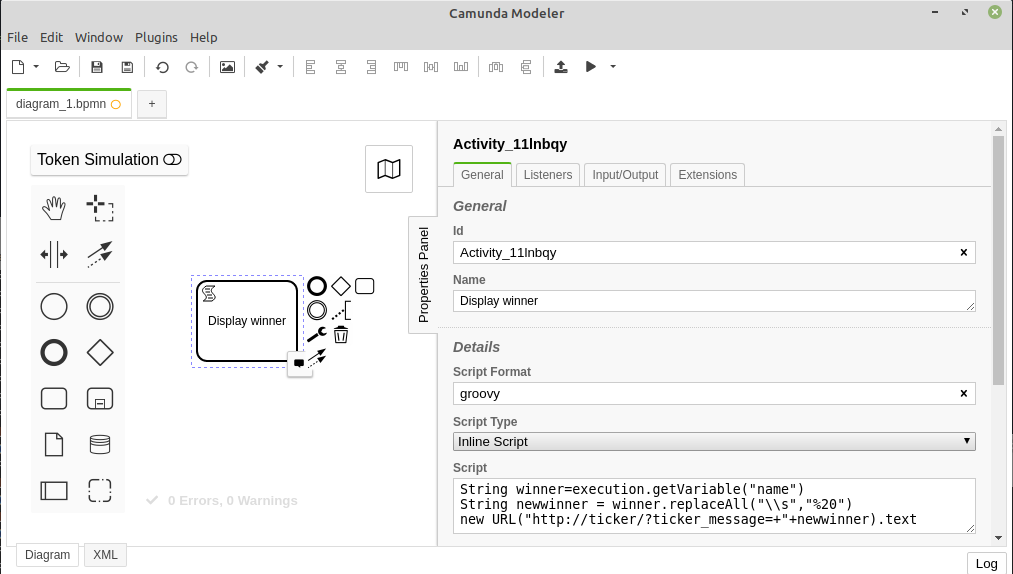
Task: Clear the Script Format field
Action: (x=963, y=394)
